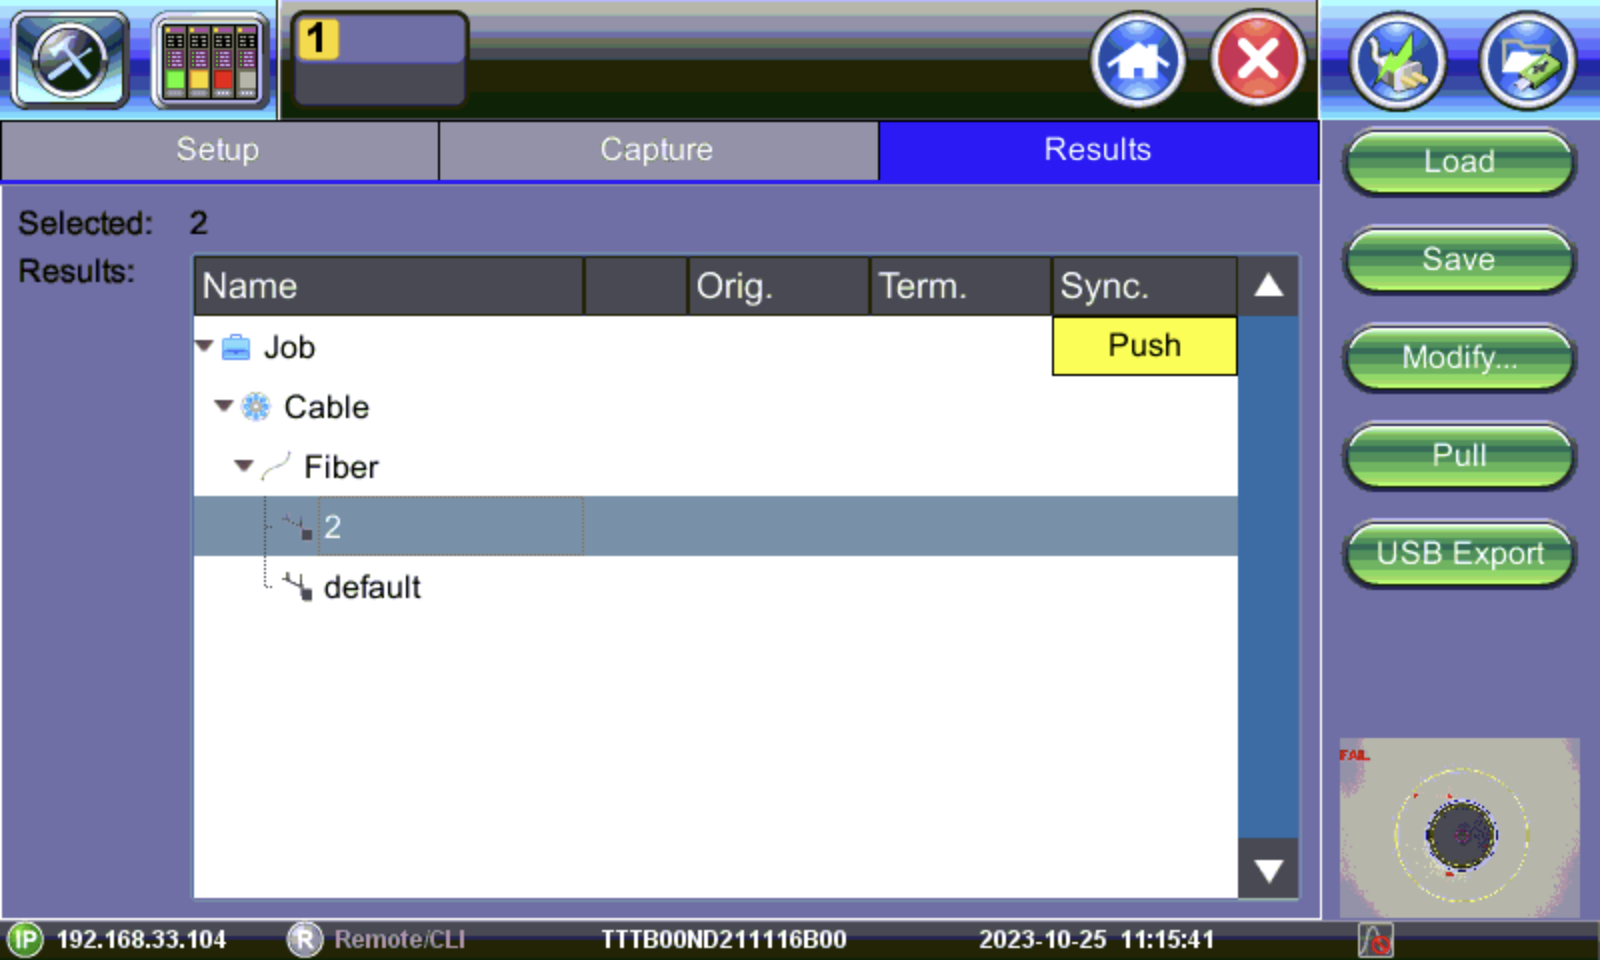1600x960 pixels.
Task: Click the green IP status icon
Action: [25, 939]
